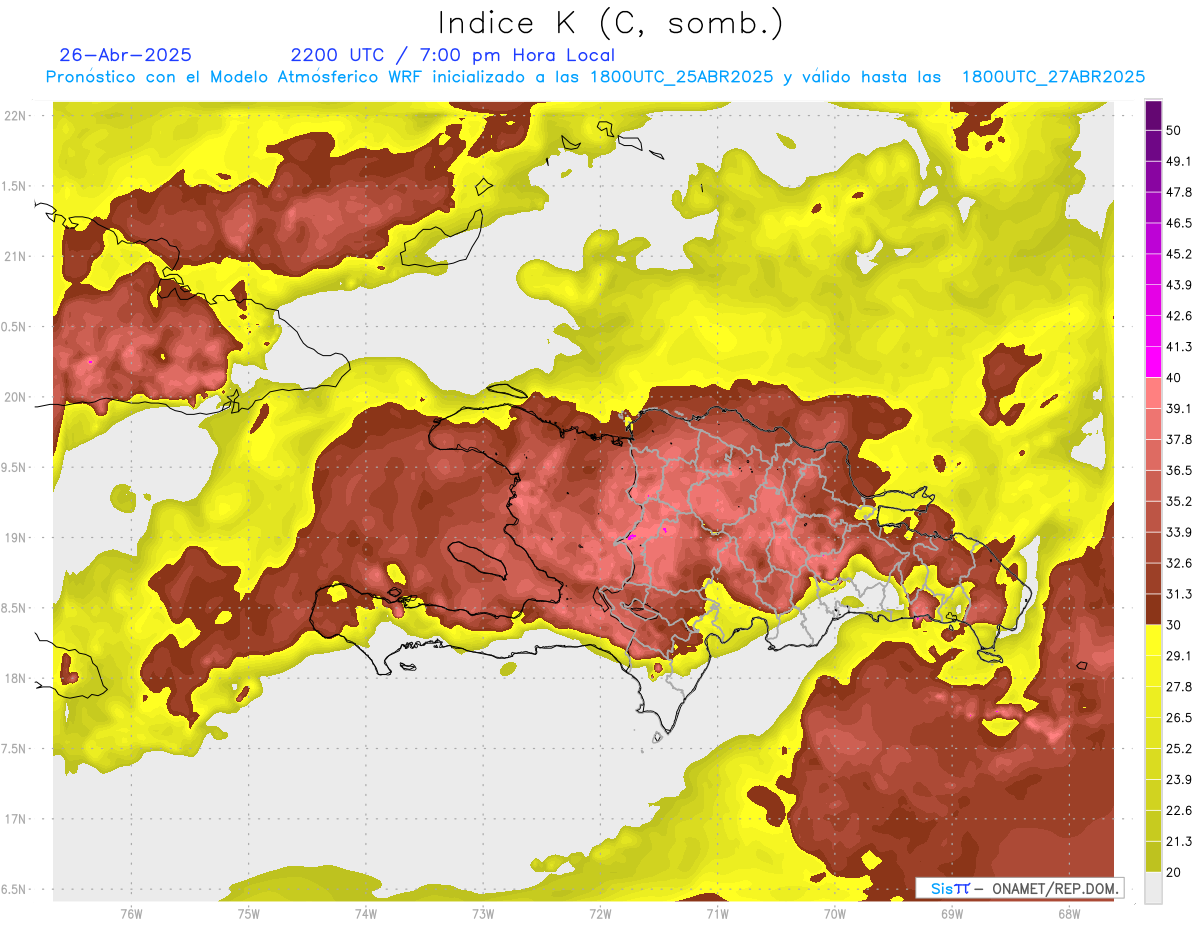Click the '75W' longitude label

[249, 914]
